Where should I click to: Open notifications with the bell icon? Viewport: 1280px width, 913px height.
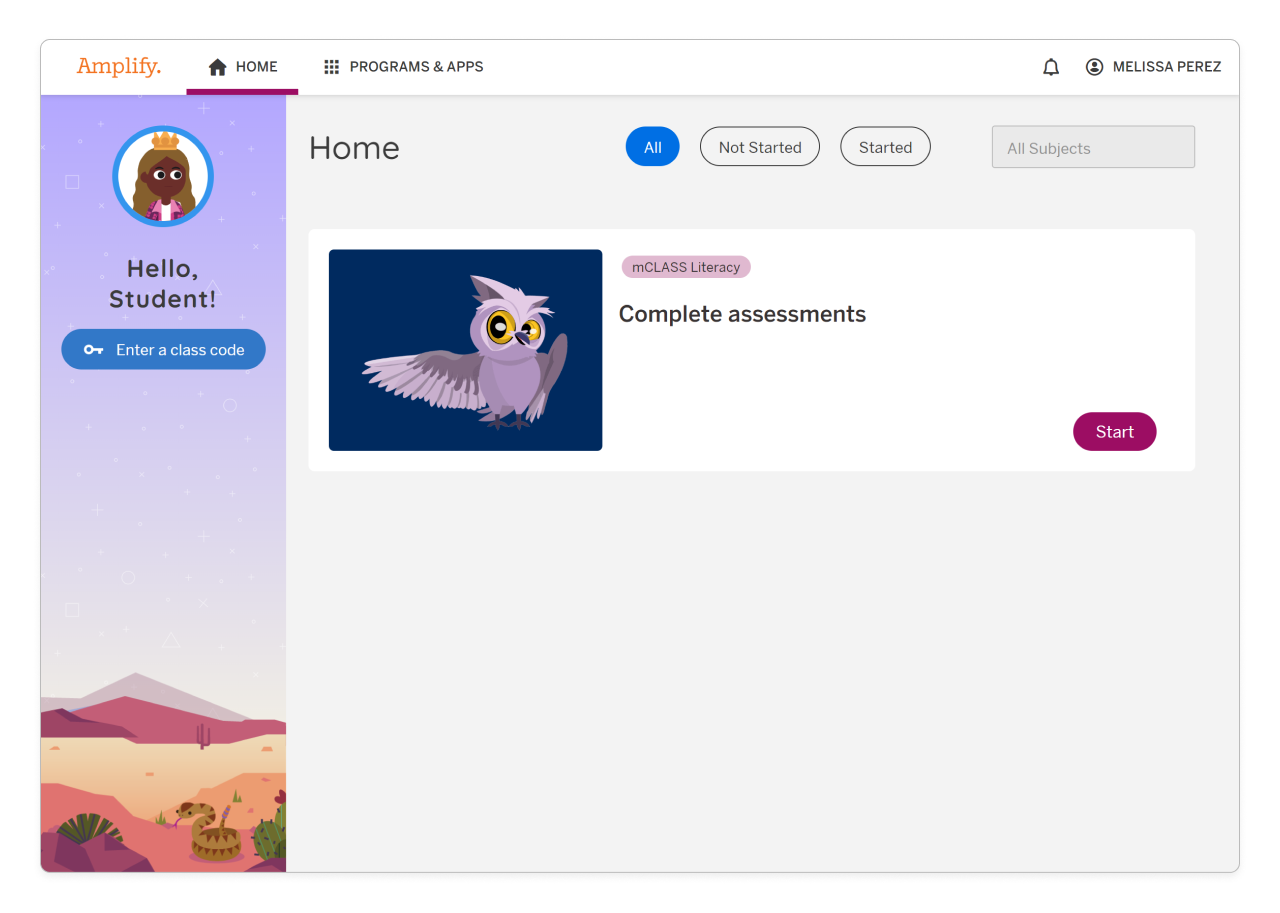(x=1051, y=67)
